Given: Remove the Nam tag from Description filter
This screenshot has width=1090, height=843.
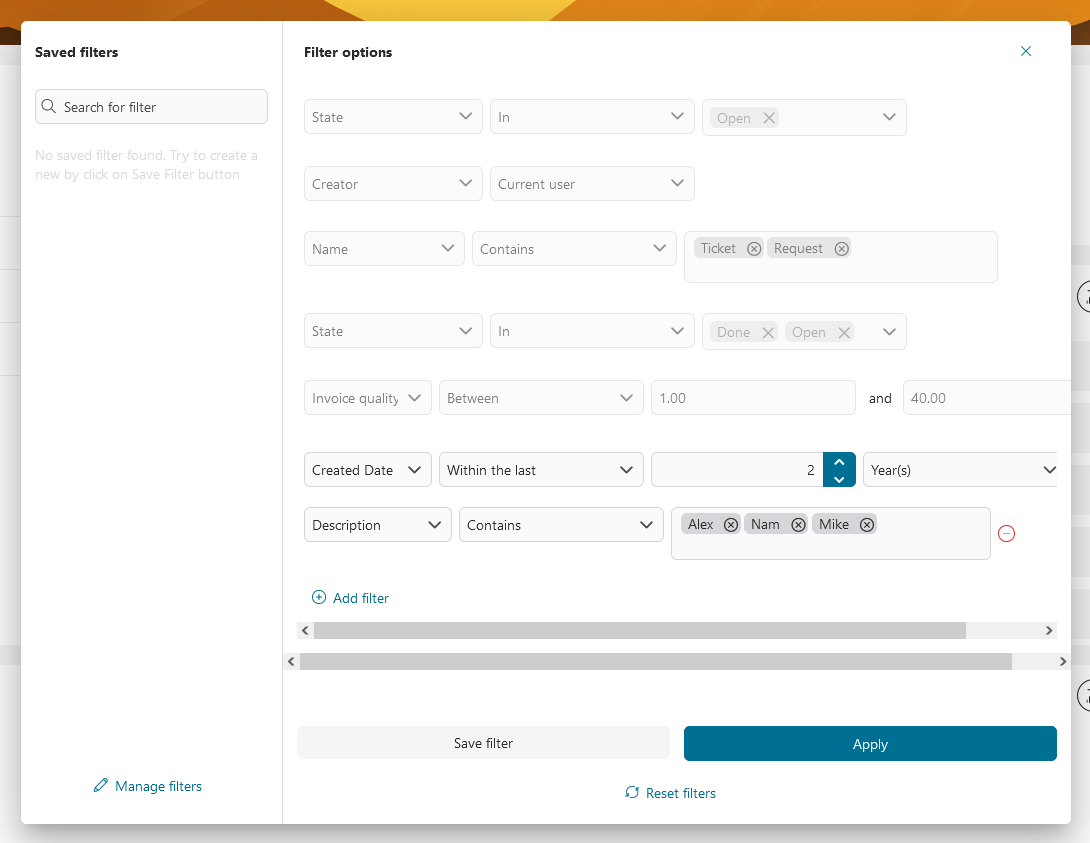Looking at the screenshot, I should 798,523.
